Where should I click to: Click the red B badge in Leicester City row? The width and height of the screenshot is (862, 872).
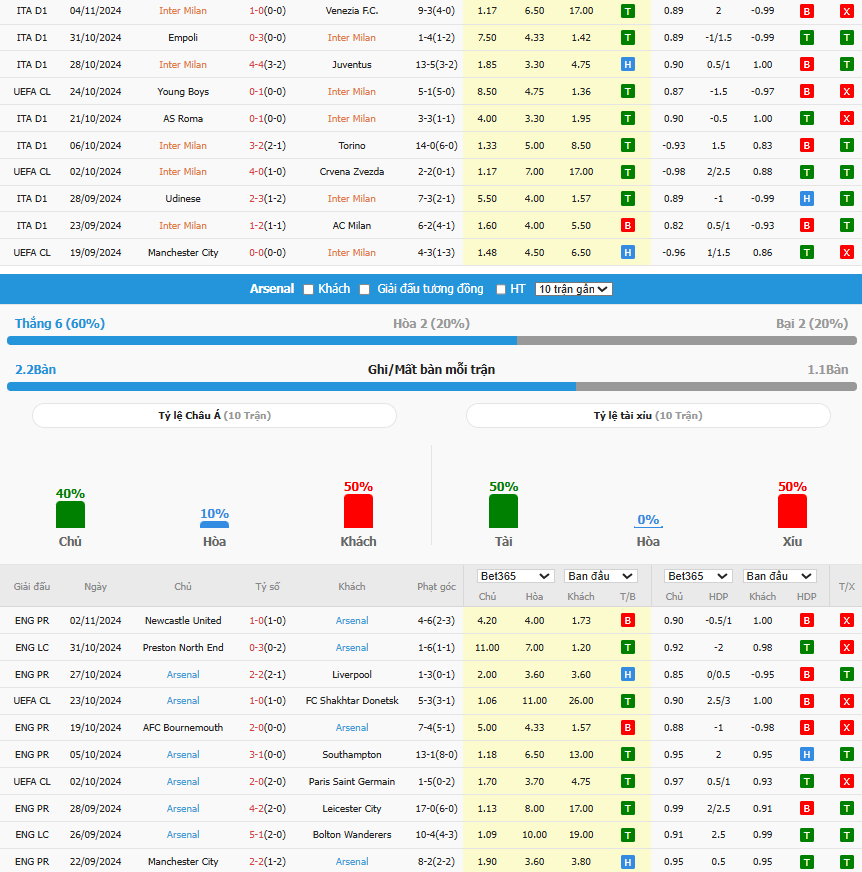(806, 809)
